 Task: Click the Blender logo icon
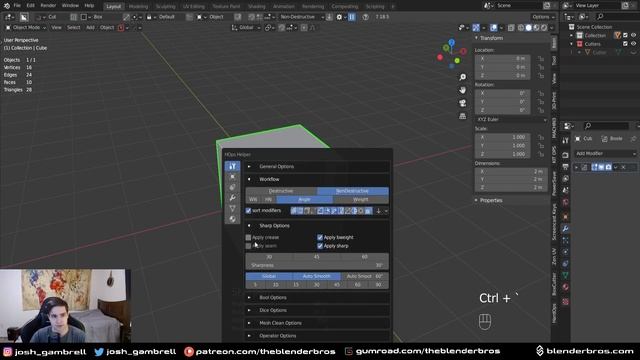[6, 6]
